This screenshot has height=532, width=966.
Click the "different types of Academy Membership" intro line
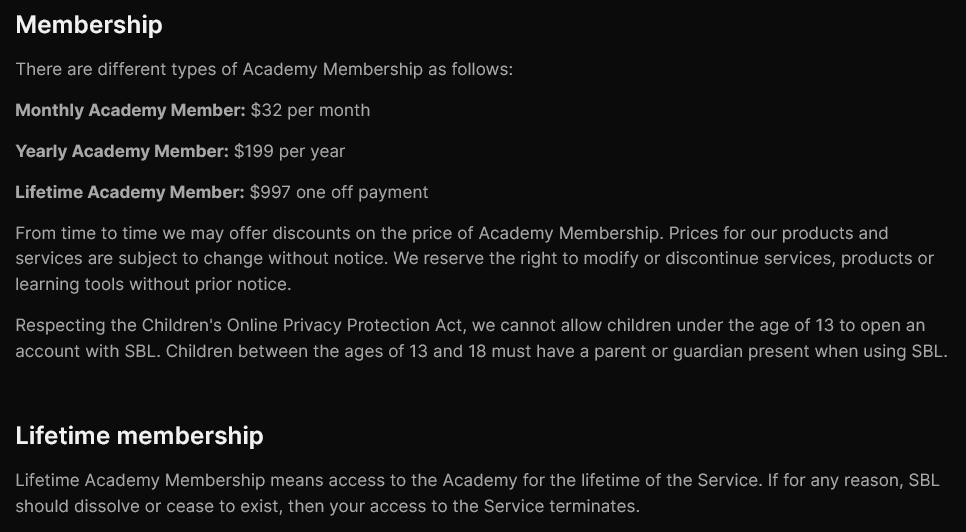(264, 70)
